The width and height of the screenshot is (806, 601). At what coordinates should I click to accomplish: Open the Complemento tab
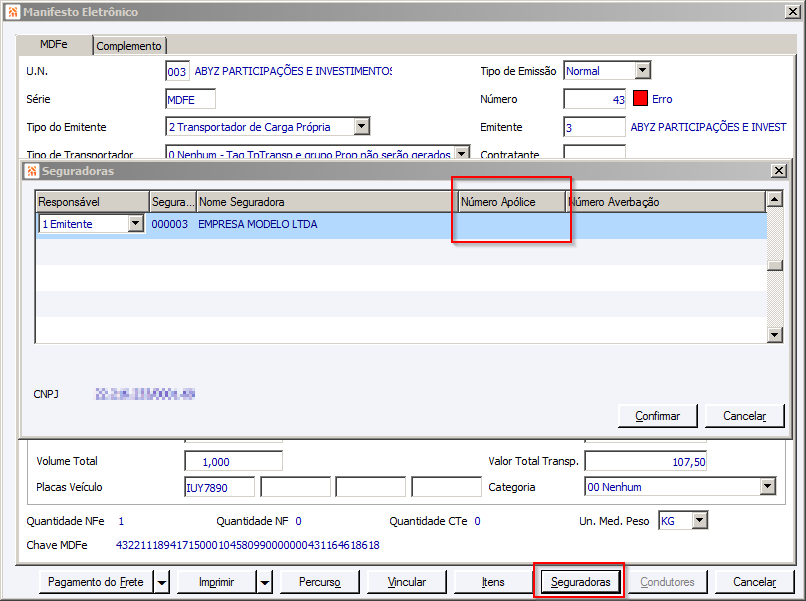point(129,46)
